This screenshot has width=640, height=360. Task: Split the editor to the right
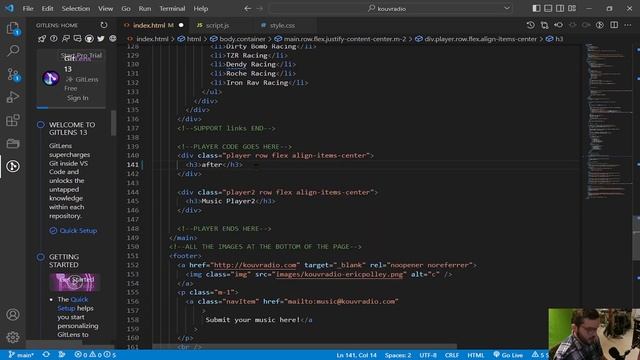click(614, 25)
